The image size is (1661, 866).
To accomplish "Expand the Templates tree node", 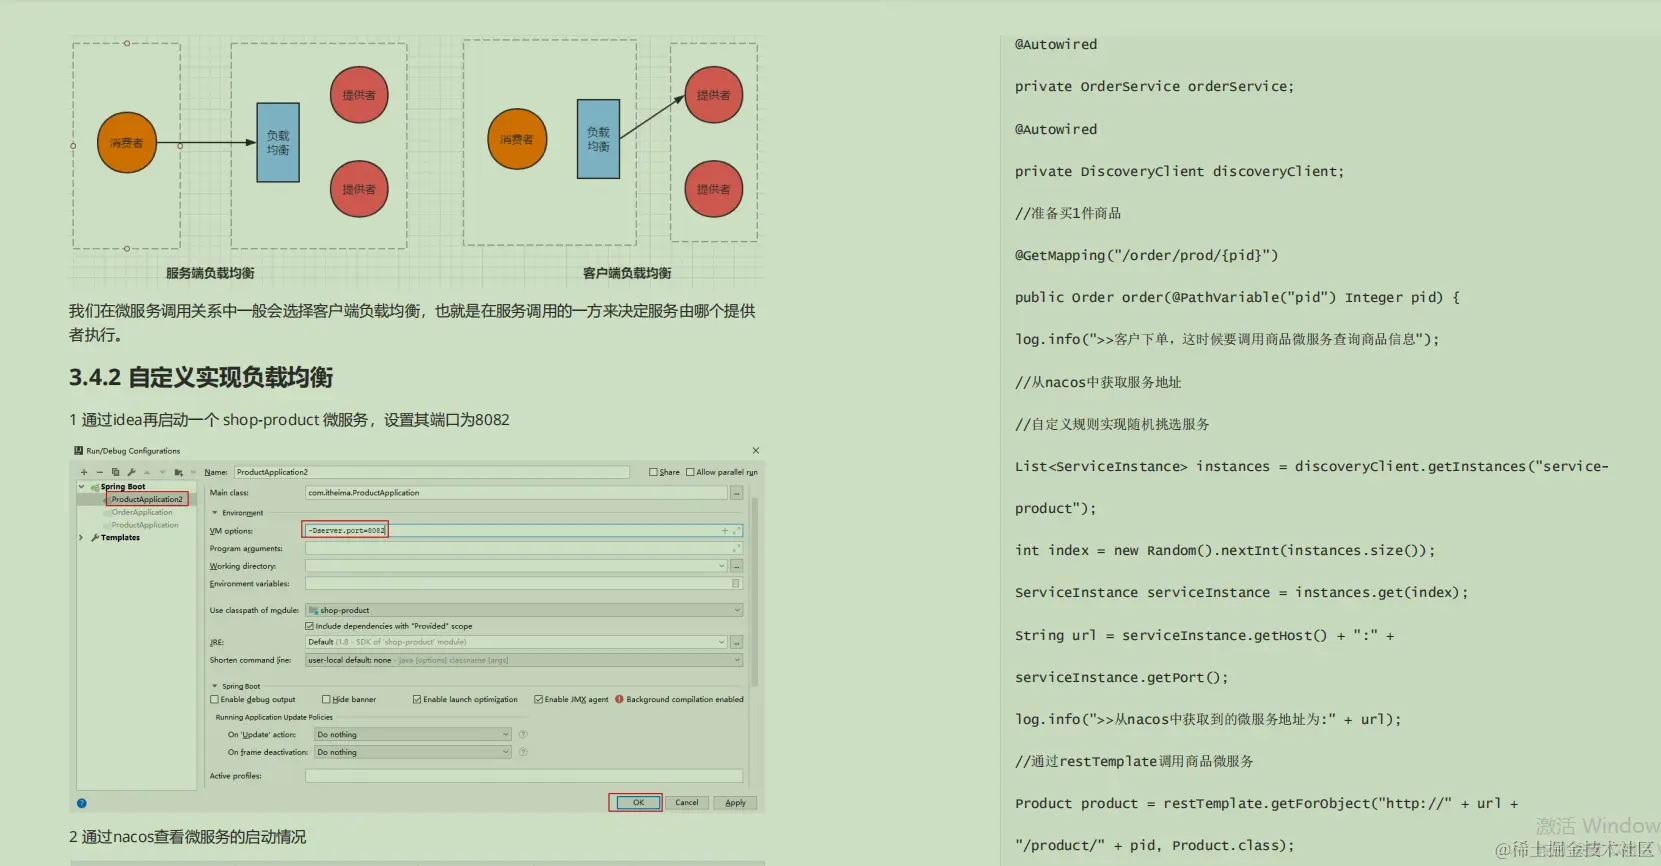I will click(81, 537).
